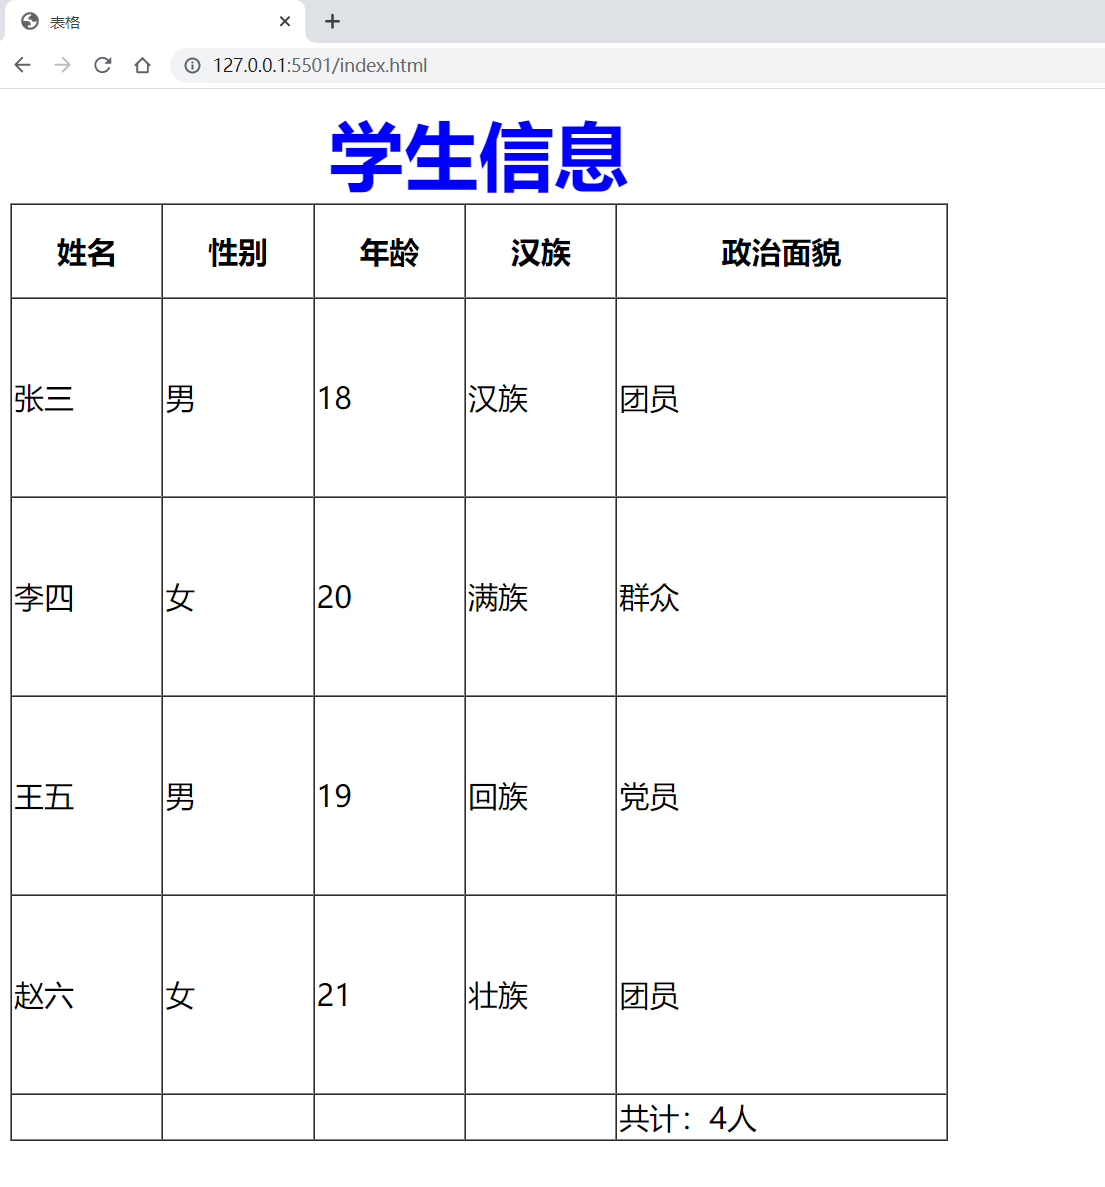Click 团员 in 赵六's row

(781, 995)
